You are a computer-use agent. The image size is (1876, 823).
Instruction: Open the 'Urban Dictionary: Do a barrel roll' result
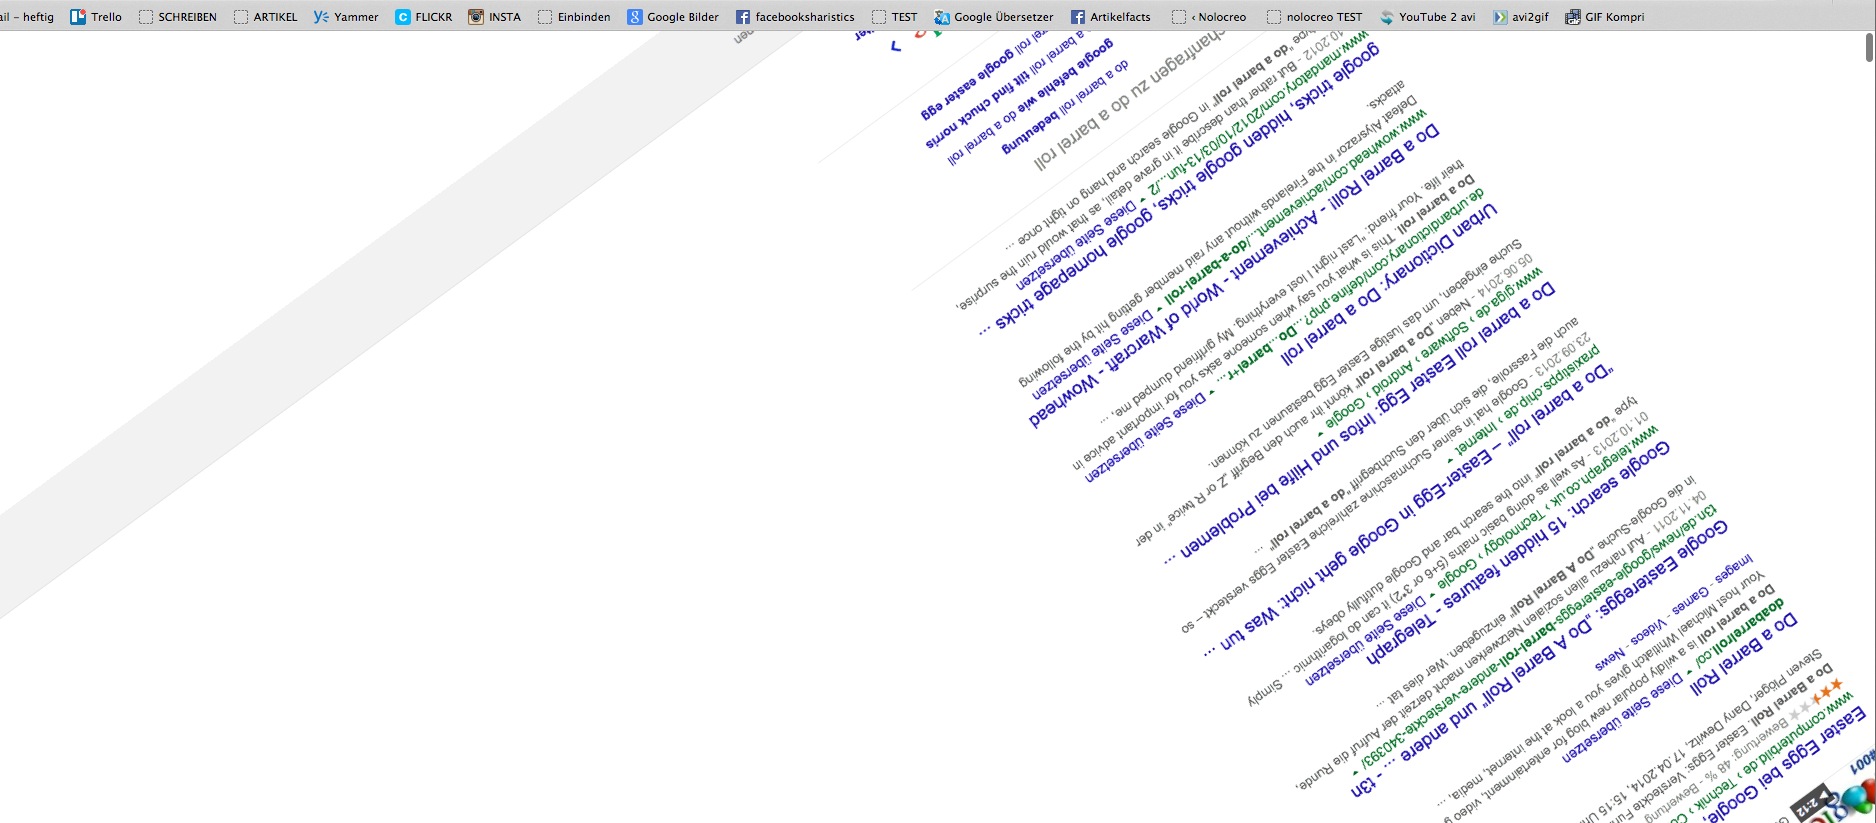(x=1390, y=284)
